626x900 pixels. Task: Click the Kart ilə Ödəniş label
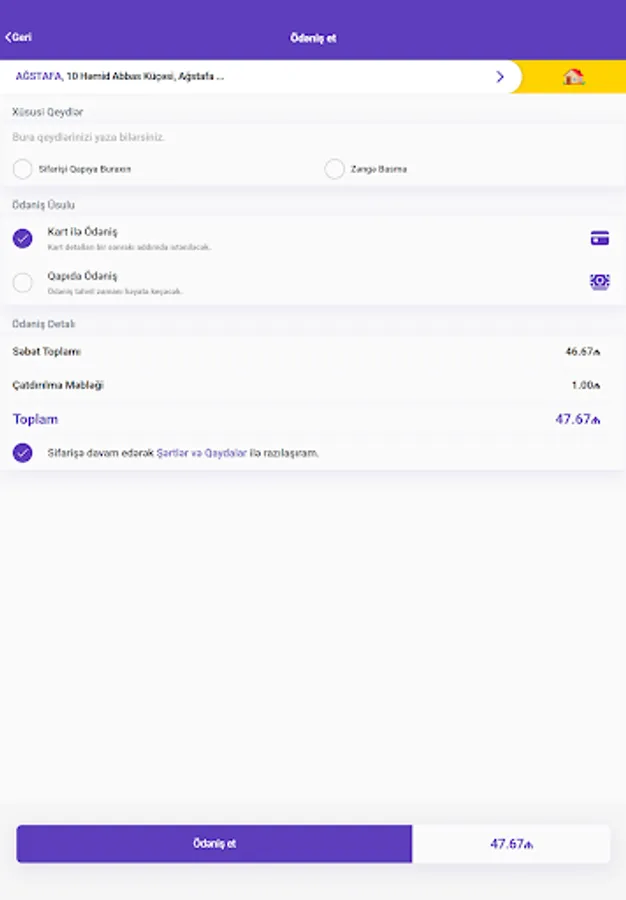pos(83,232)
